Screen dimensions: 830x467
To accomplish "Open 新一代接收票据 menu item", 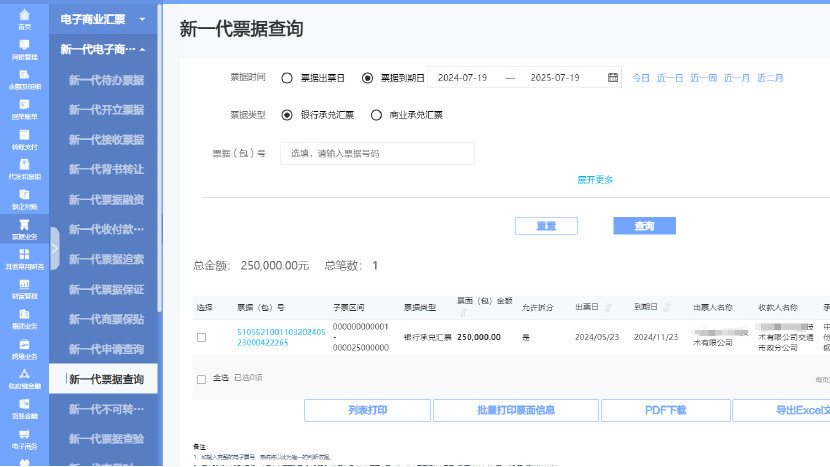I will click(106, 140).
